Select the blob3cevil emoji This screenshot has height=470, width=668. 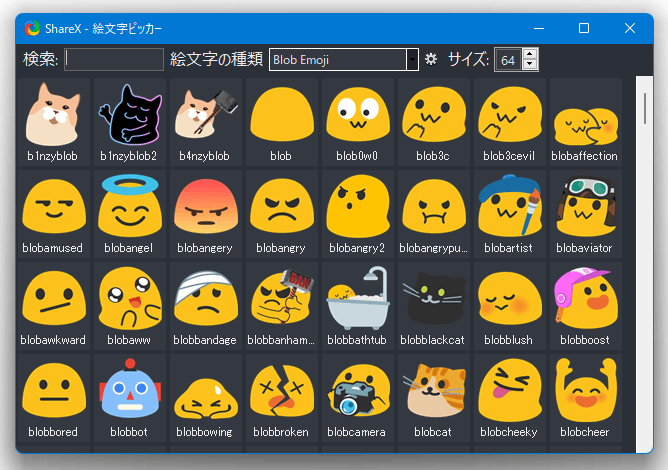pyautogui.click(x=510, y=121)
